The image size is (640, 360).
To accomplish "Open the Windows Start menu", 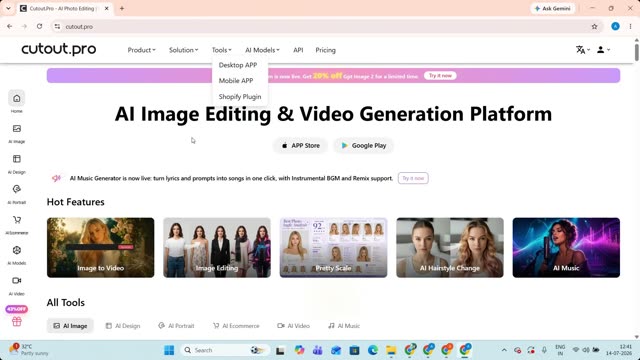I will [x=169, y=350].
